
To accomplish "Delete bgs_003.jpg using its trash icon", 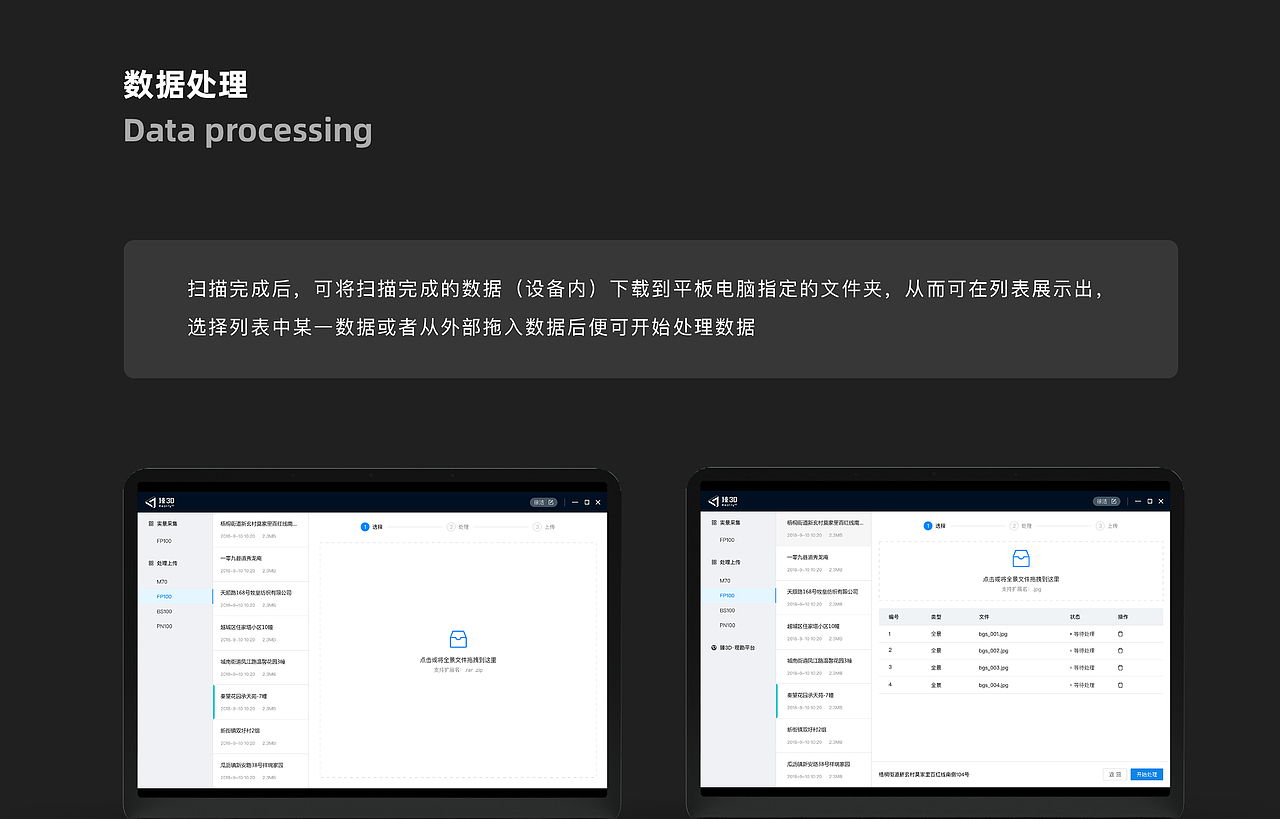I will 1120,668.
